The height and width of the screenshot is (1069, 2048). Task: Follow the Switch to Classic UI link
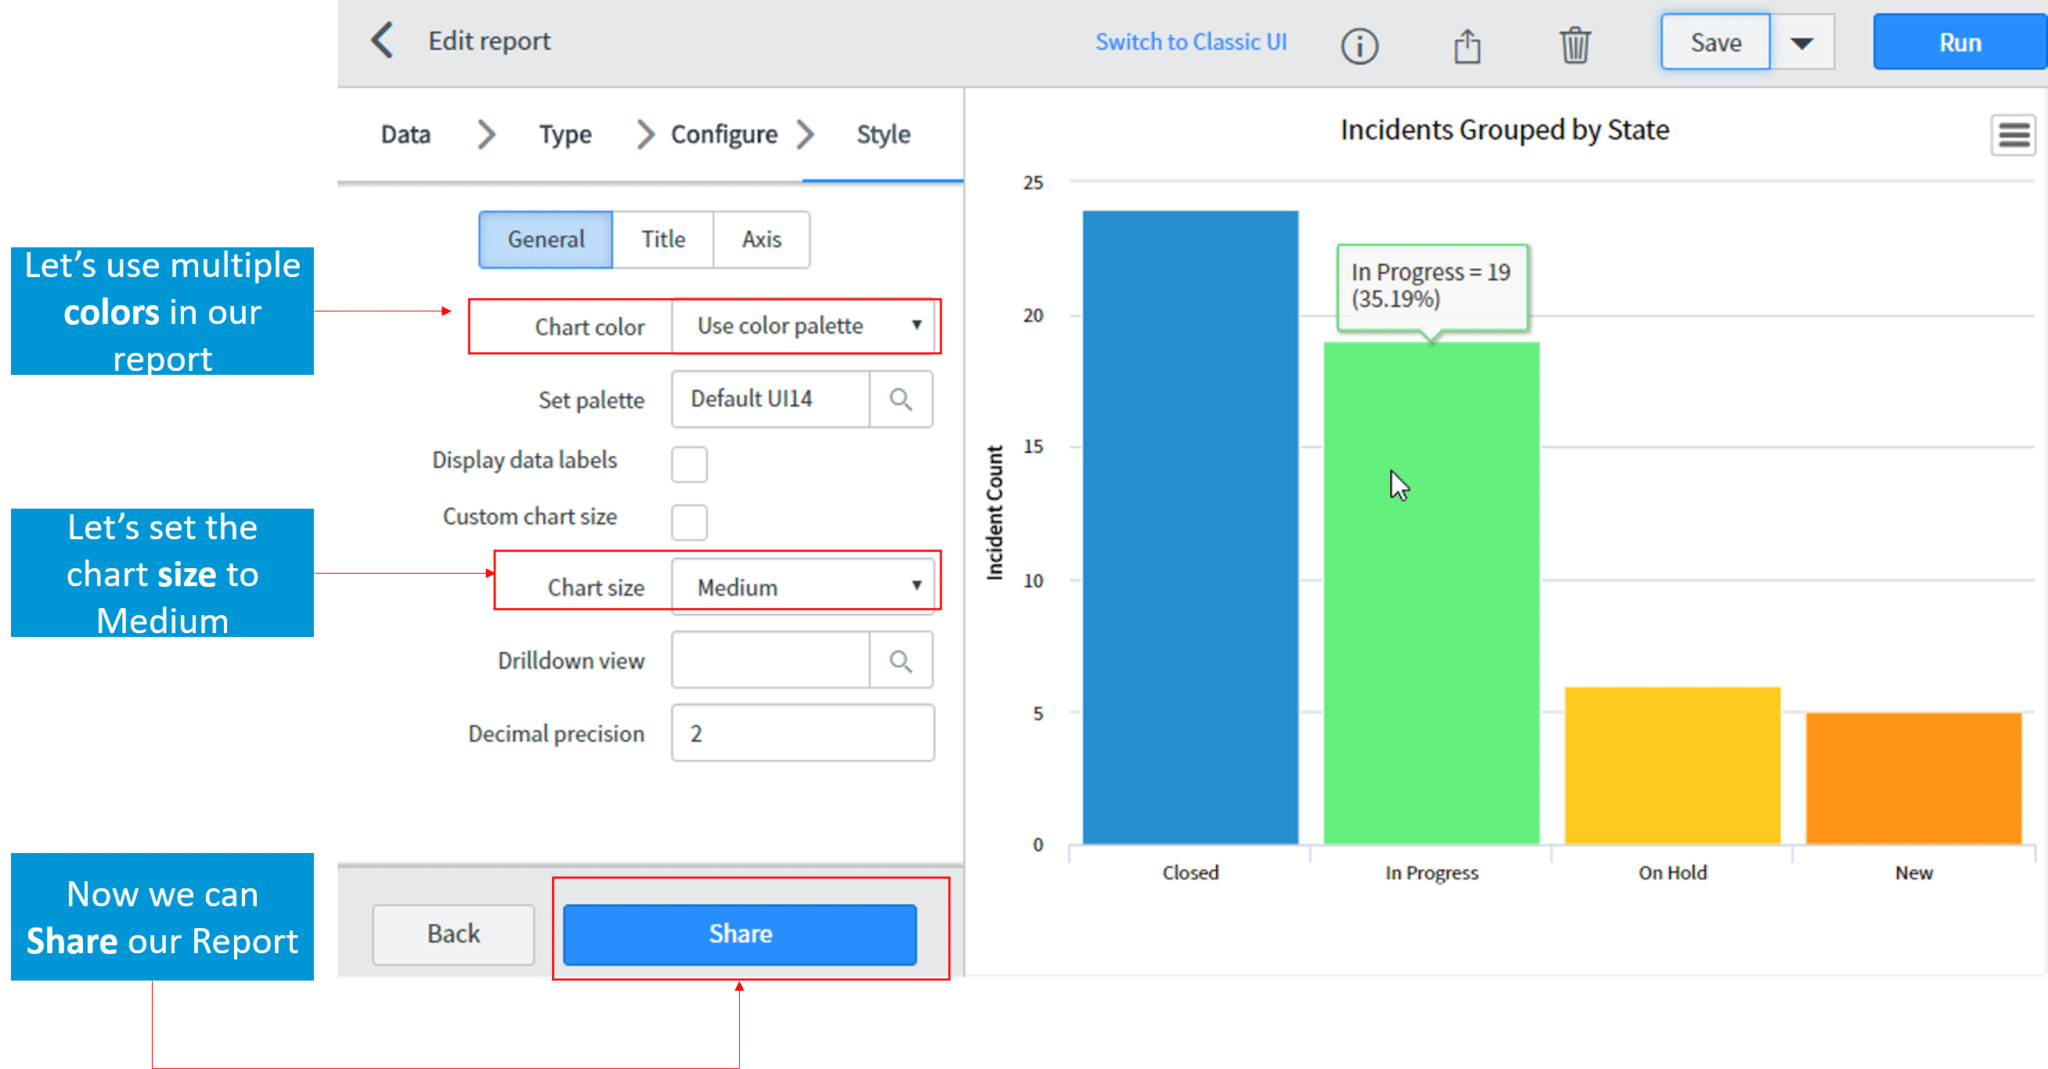(x=1191, y=42)
